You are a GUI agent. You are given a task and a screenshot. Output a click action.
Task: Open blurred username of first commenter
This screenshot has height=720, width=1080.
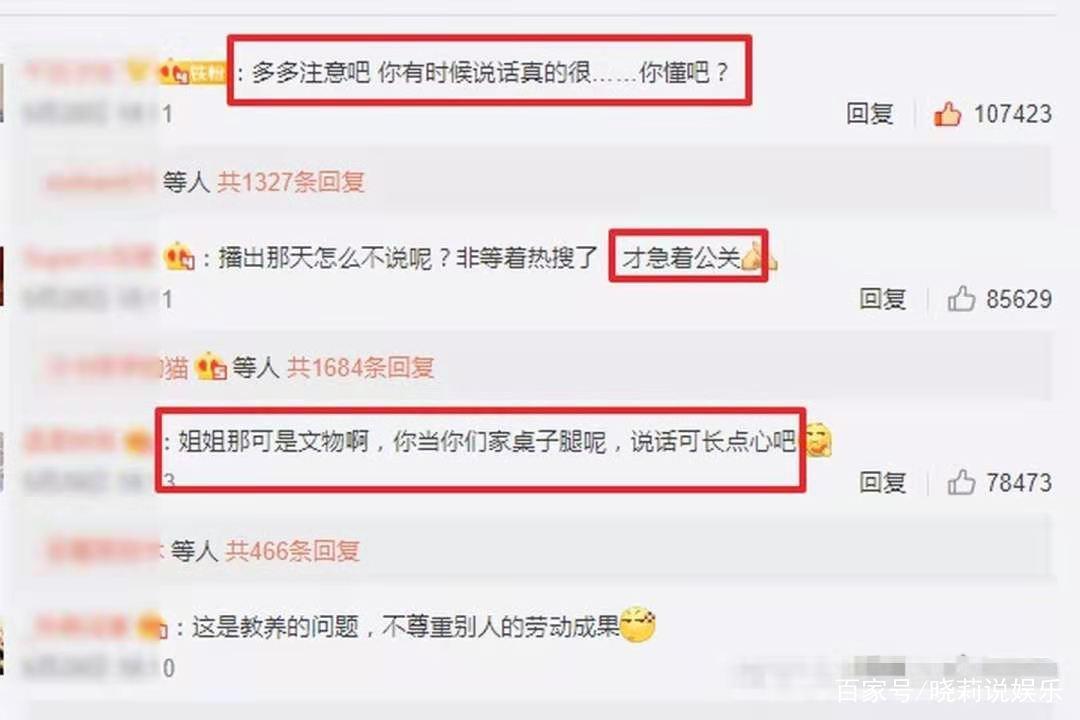click(x=68, y=72)
